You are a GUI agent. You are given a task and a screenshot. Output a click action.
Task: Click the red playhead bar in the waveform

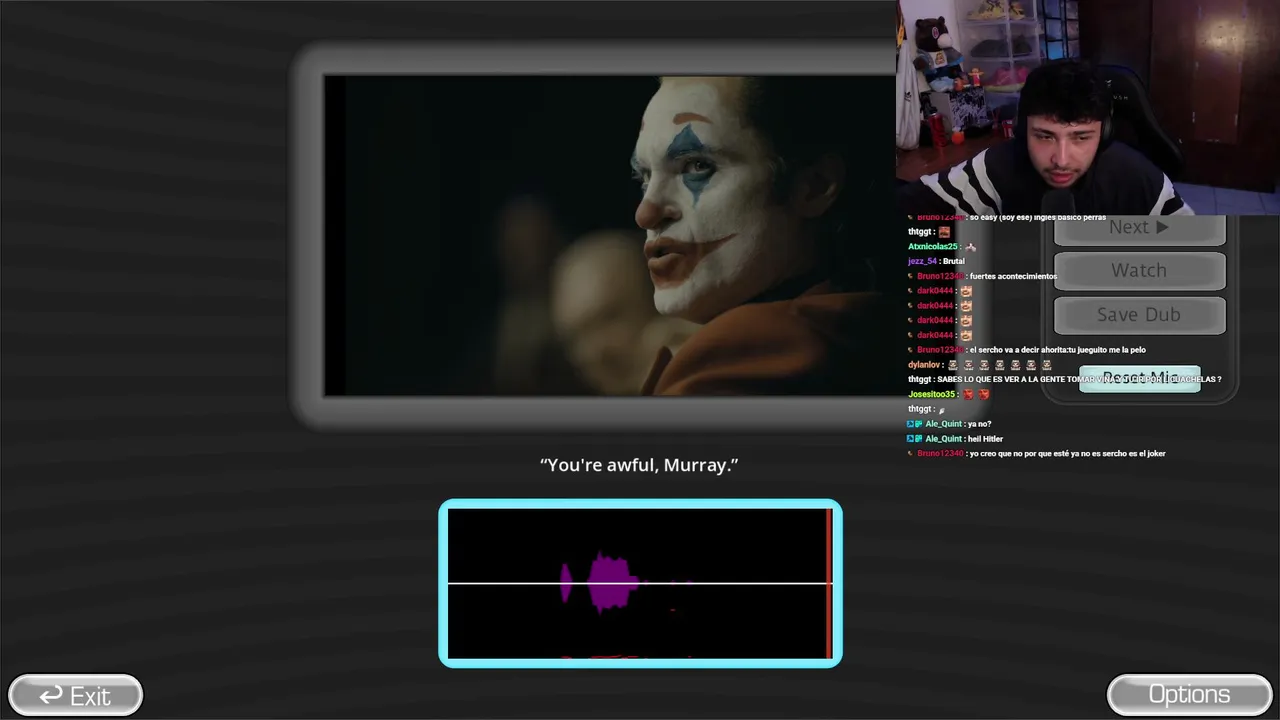829,583
